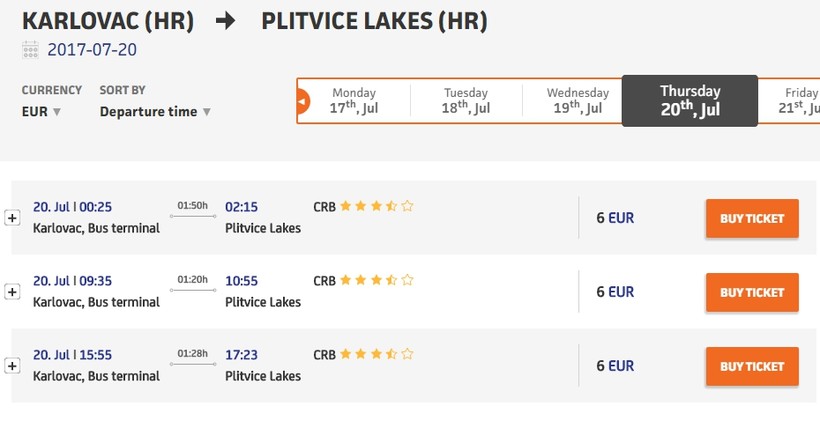Buy ticket for the 00:25 bus
Screen dimensions: 820x421
point(752,218)
